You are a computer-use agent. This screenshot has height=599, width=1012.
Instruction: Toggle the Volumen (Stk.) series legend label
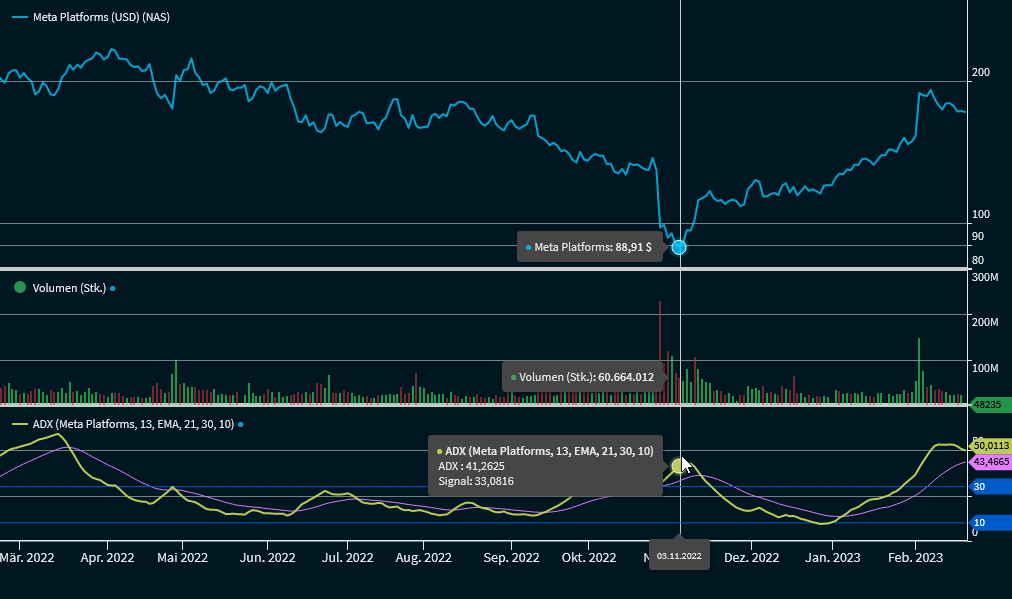coord(69,288)
